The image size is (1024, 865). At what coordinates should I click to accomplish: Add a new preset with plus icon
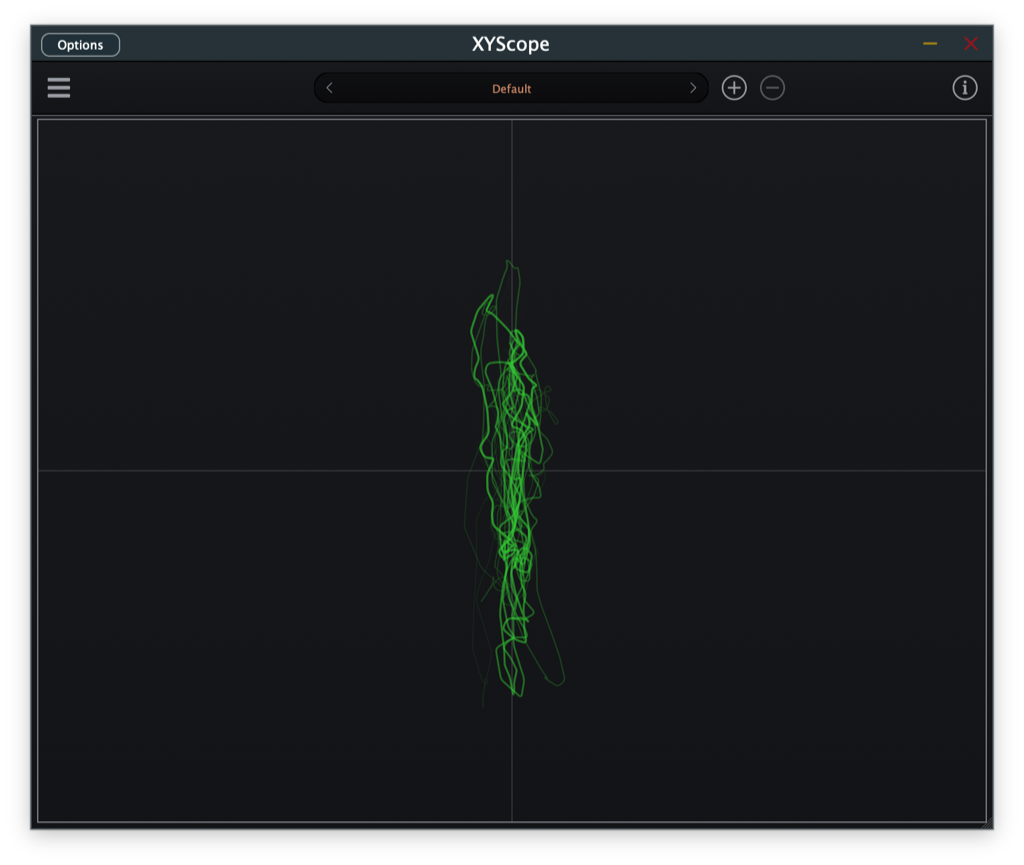(734, 88)
